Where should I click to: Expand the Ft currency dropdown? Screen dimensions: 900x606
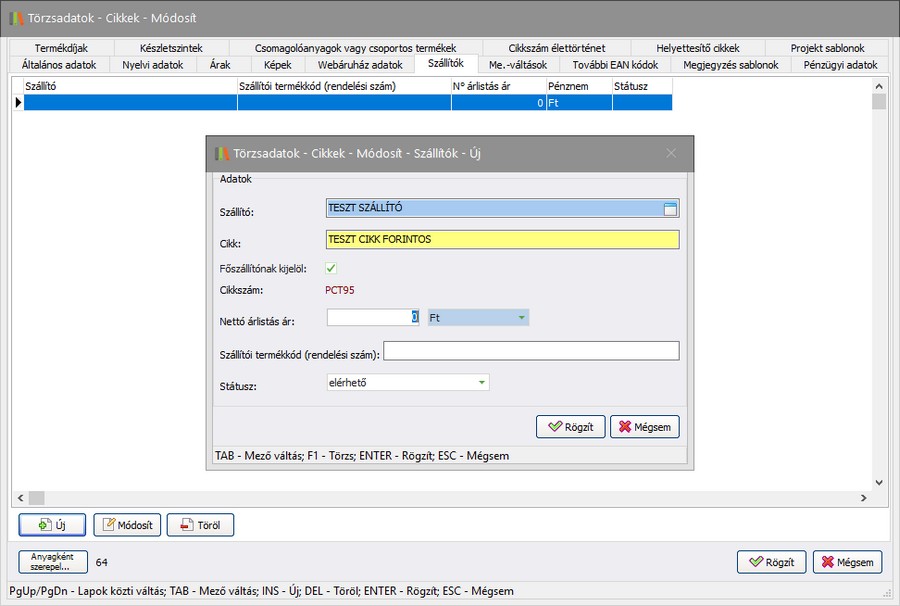click(x=521, y=317)
